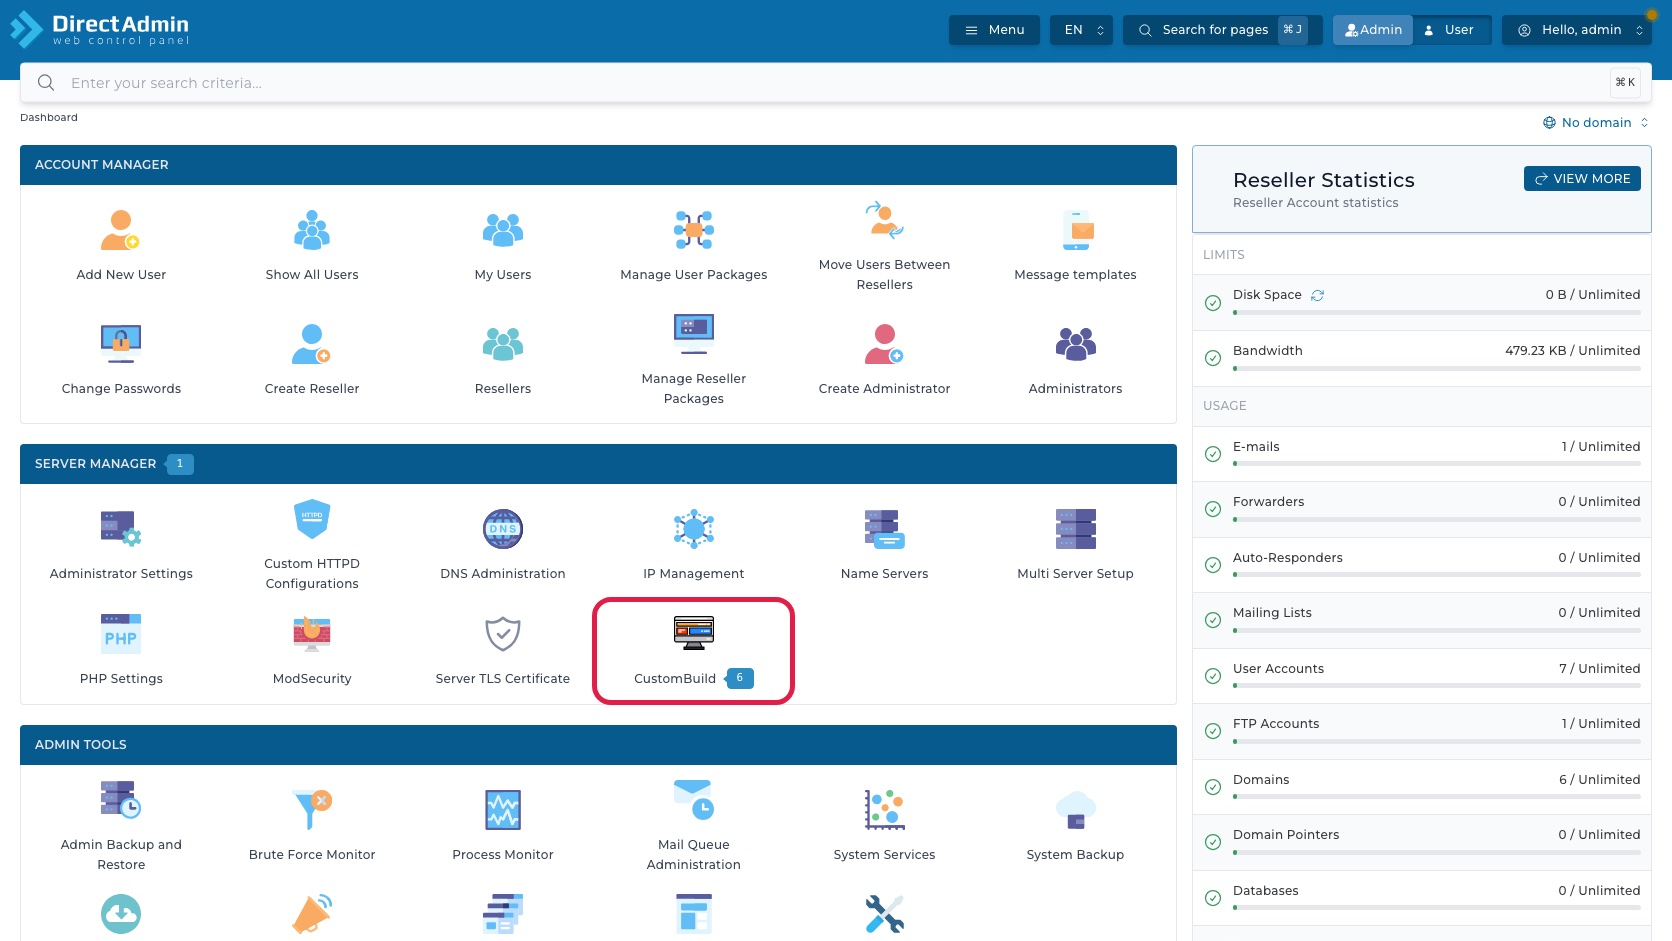Open Message templates icon
This screenshot has height=941, width=1672.
click(1076, 230)
